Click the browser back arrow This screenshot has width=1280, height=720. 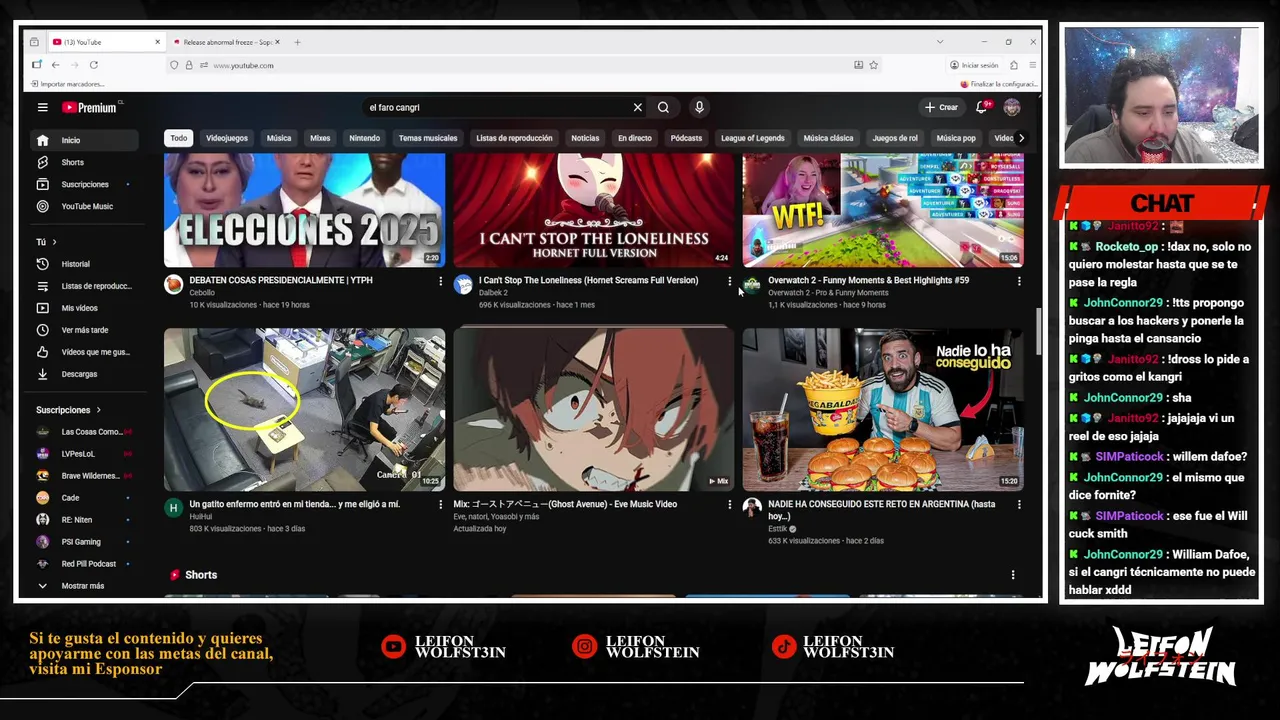point(55,65)
